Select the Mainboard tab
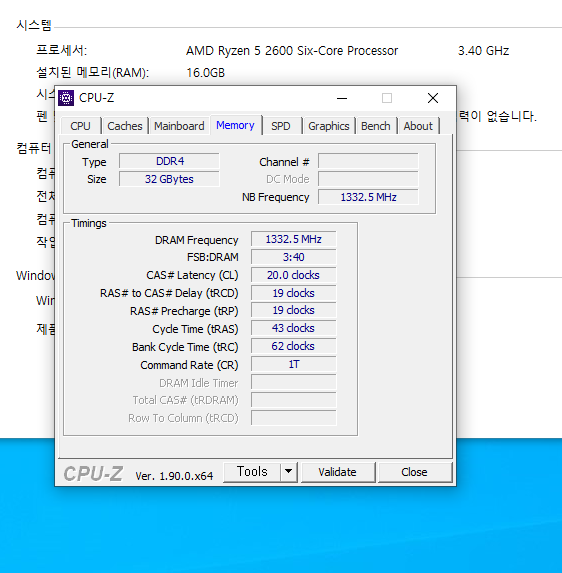This screenshot has height=573, width=562. pyautogui.click(x=179, y=126)
